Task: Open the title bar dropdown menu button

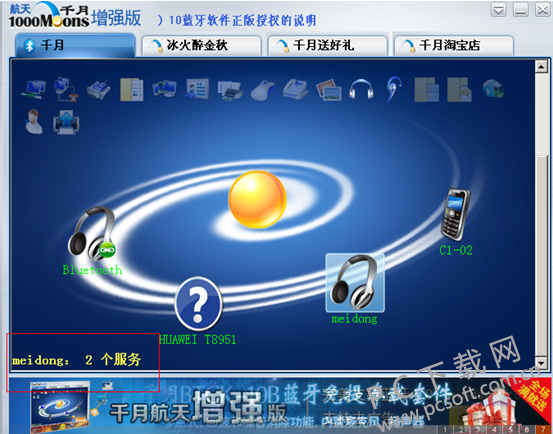Action: 499,10
